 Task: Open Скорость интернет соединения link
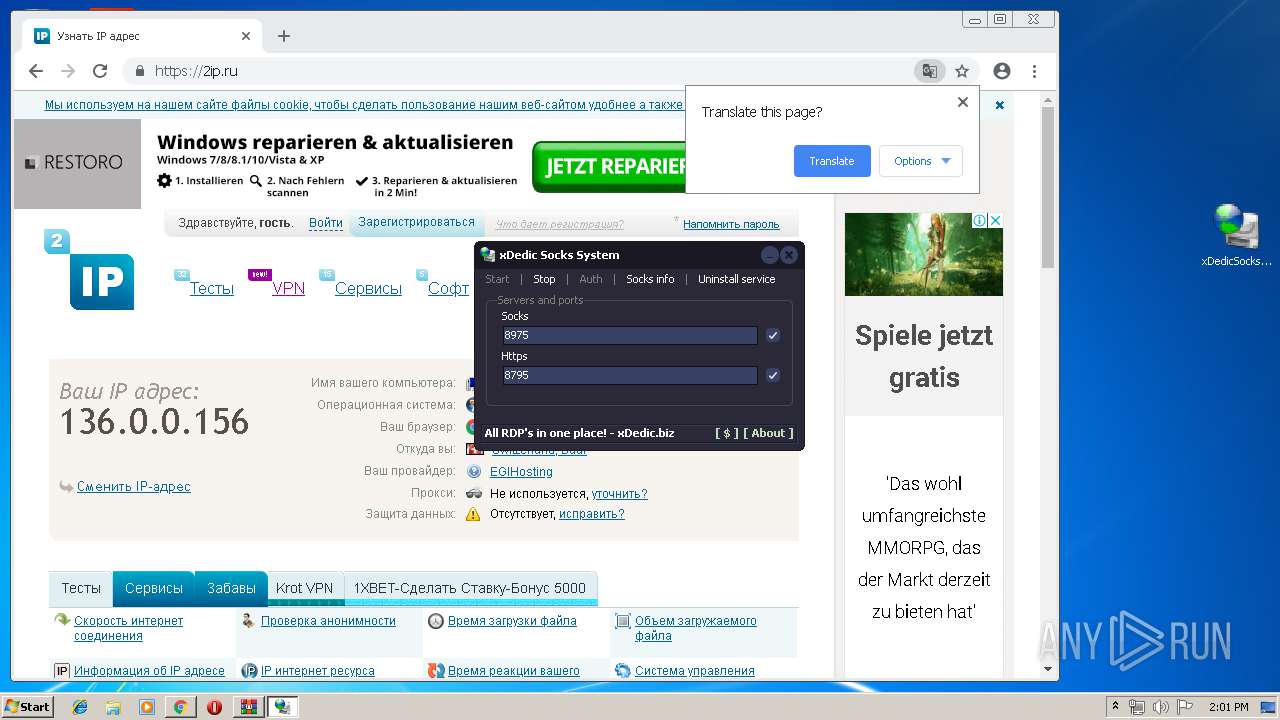pos(128,628)
